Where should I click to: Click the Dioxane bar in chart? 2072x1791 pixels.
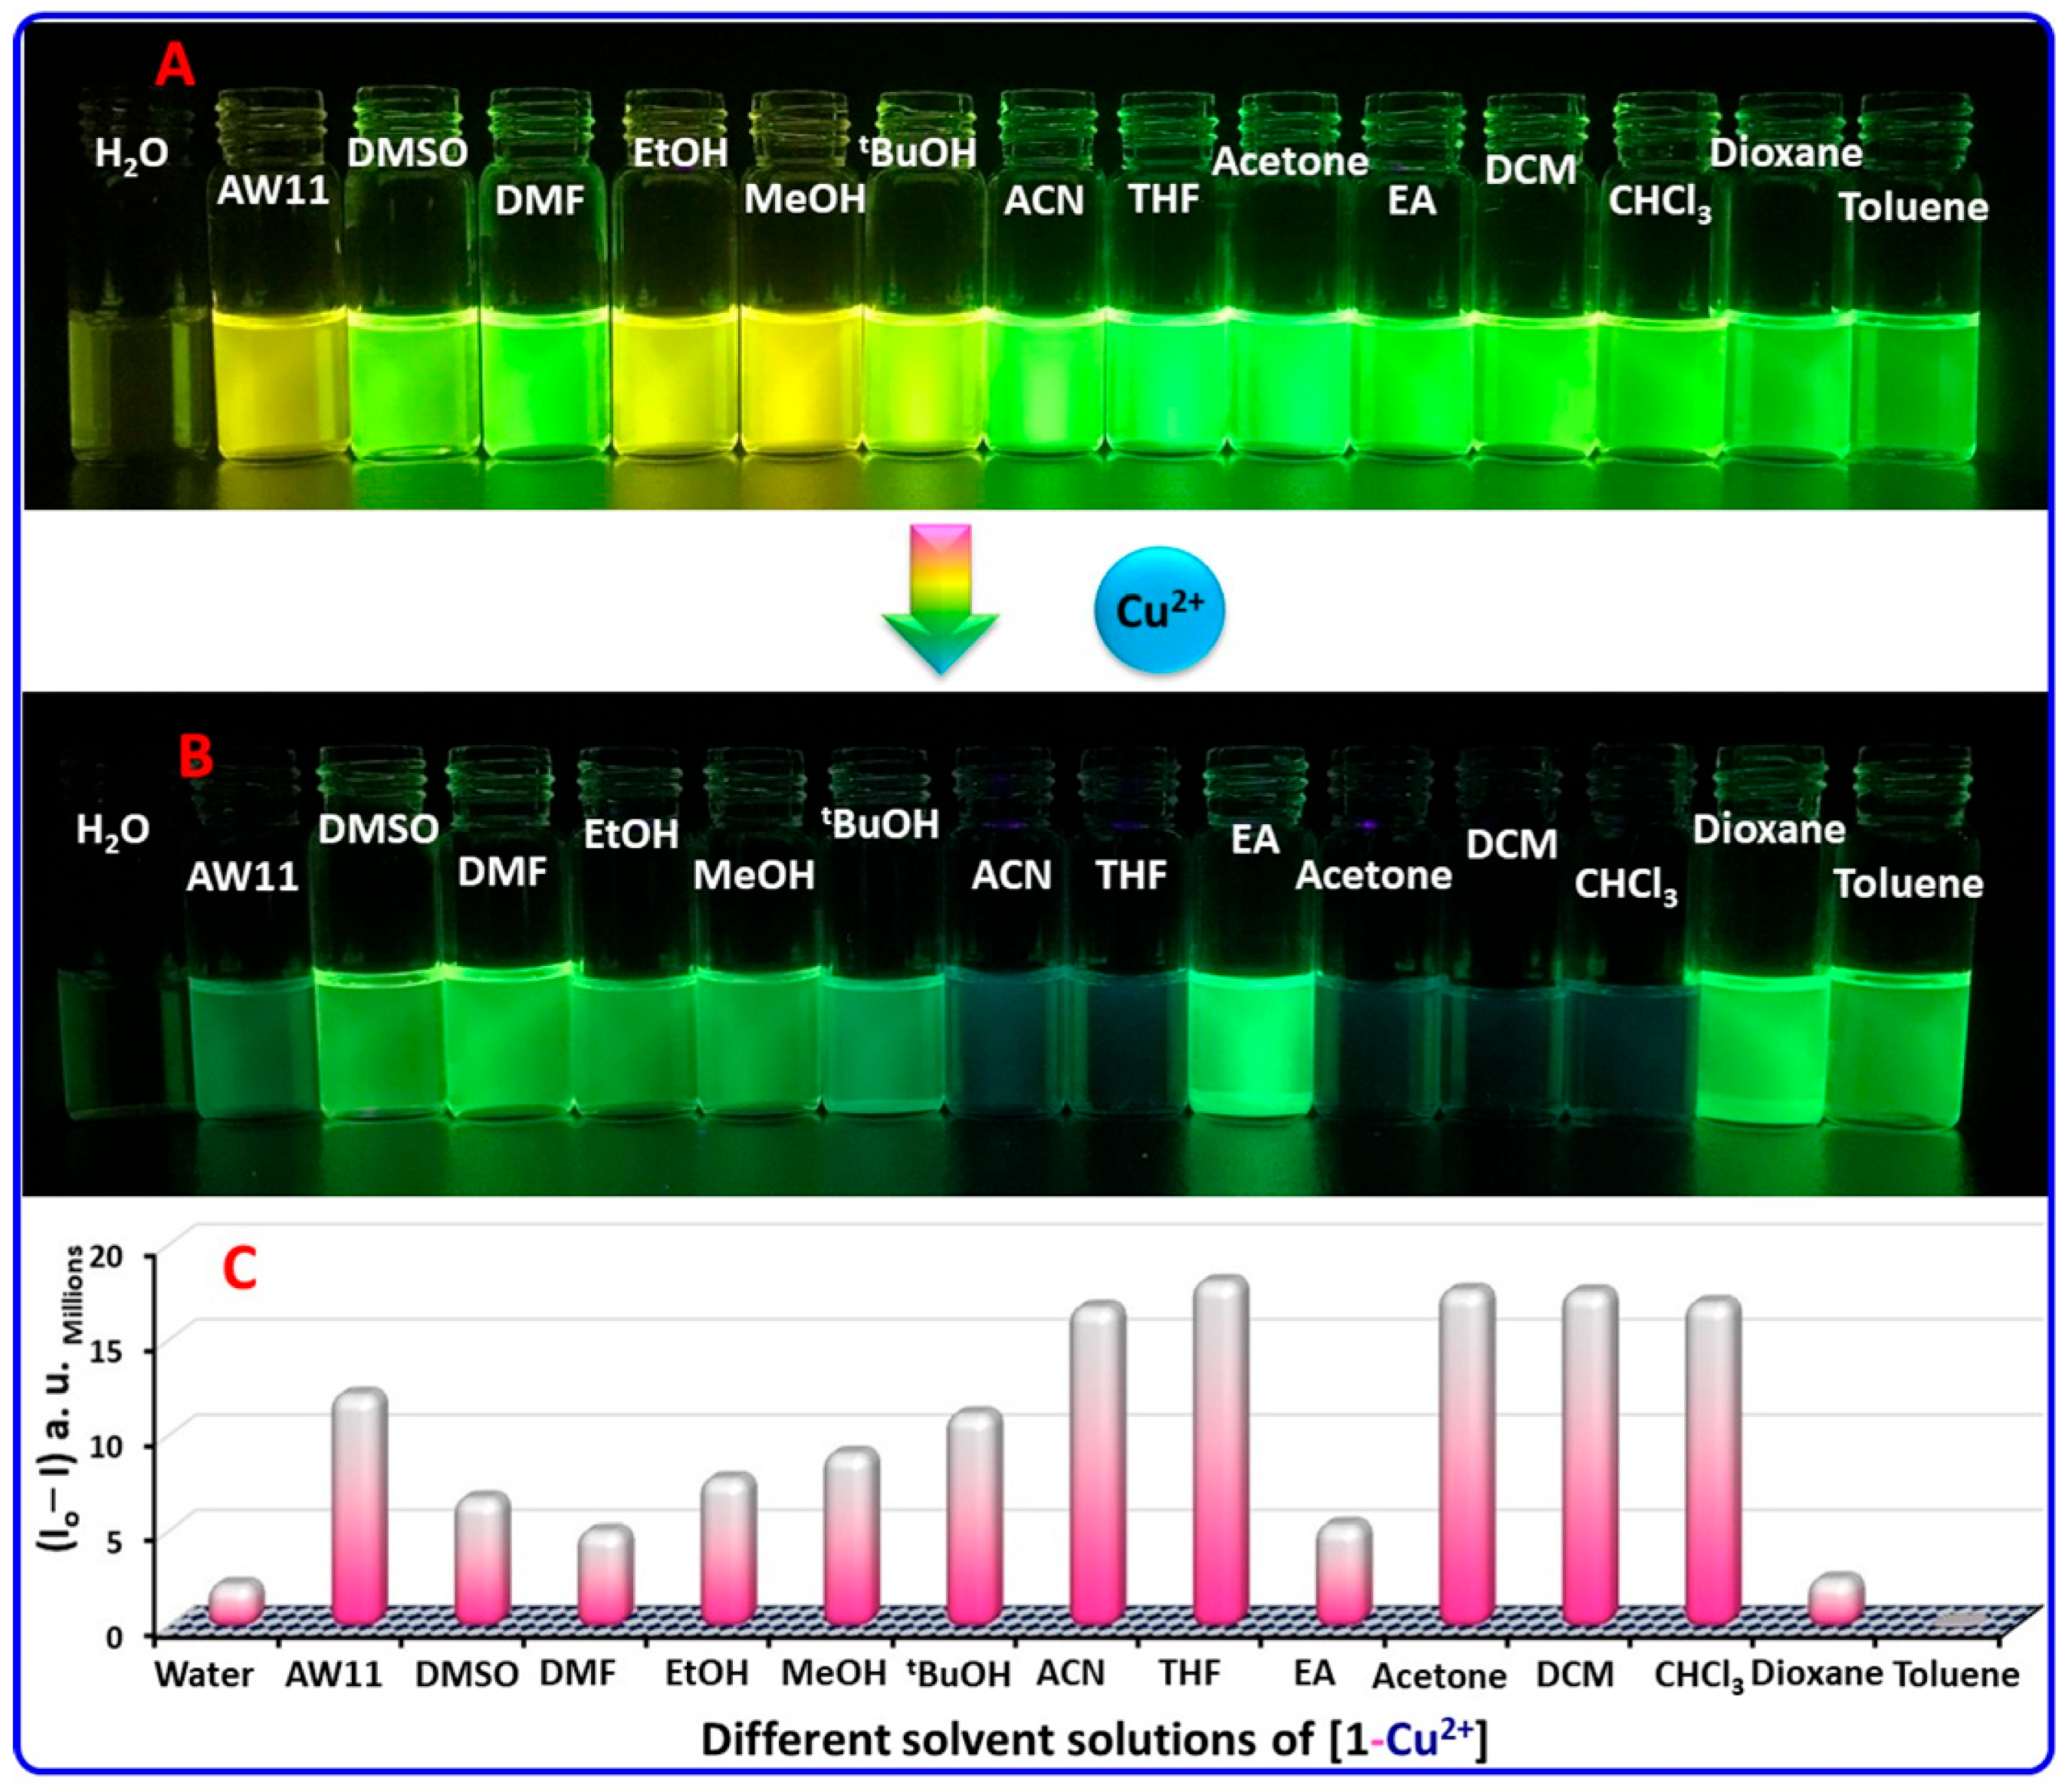tap(1837, 1597)
